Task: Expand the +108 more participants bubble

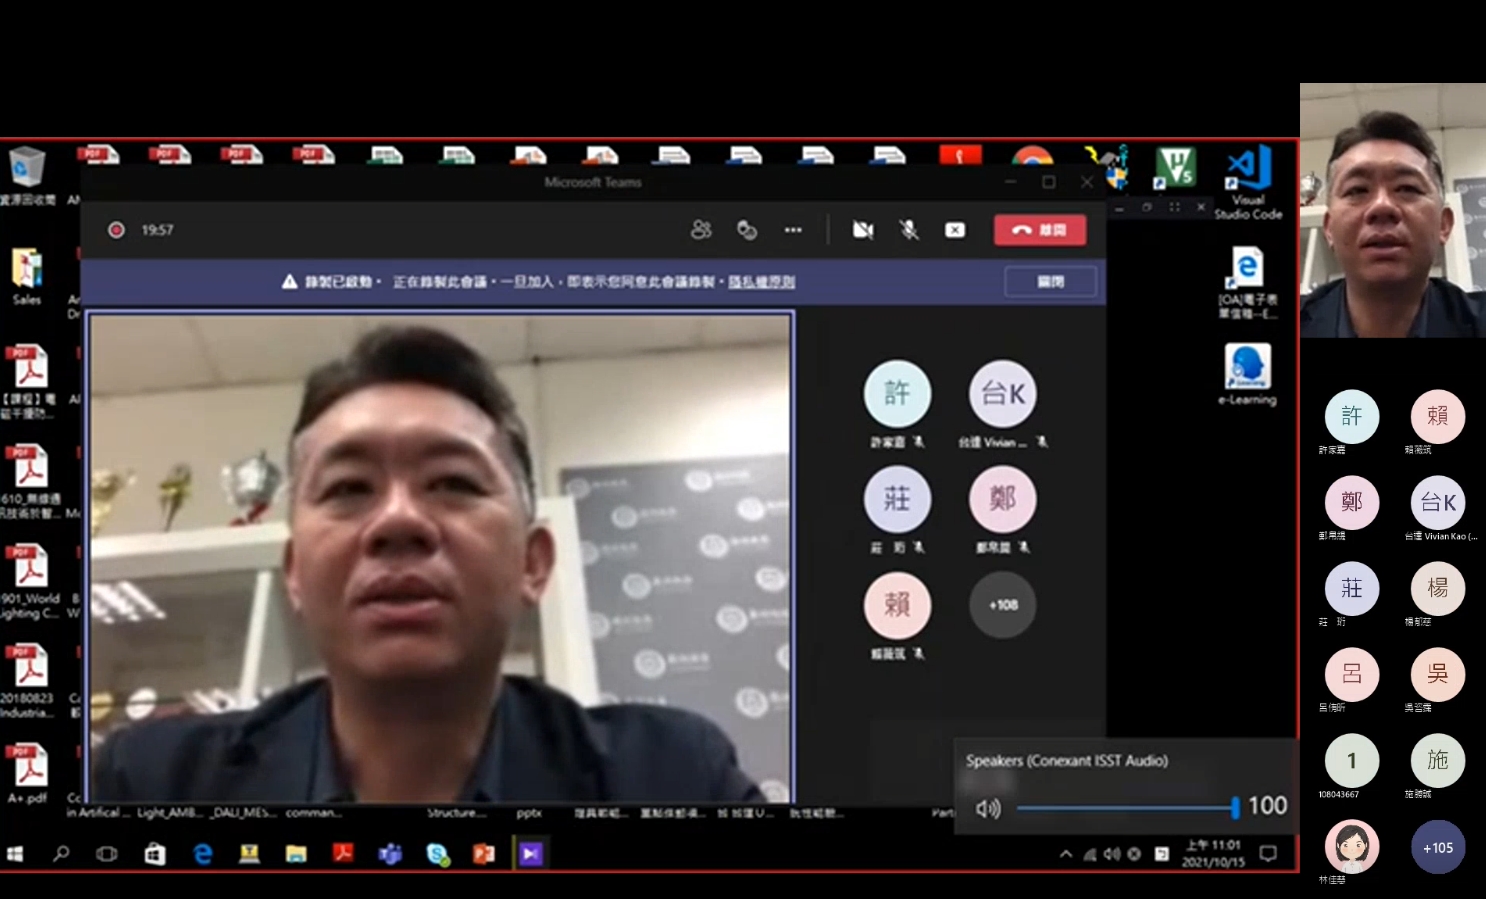Action: (x=1003, y=605)
